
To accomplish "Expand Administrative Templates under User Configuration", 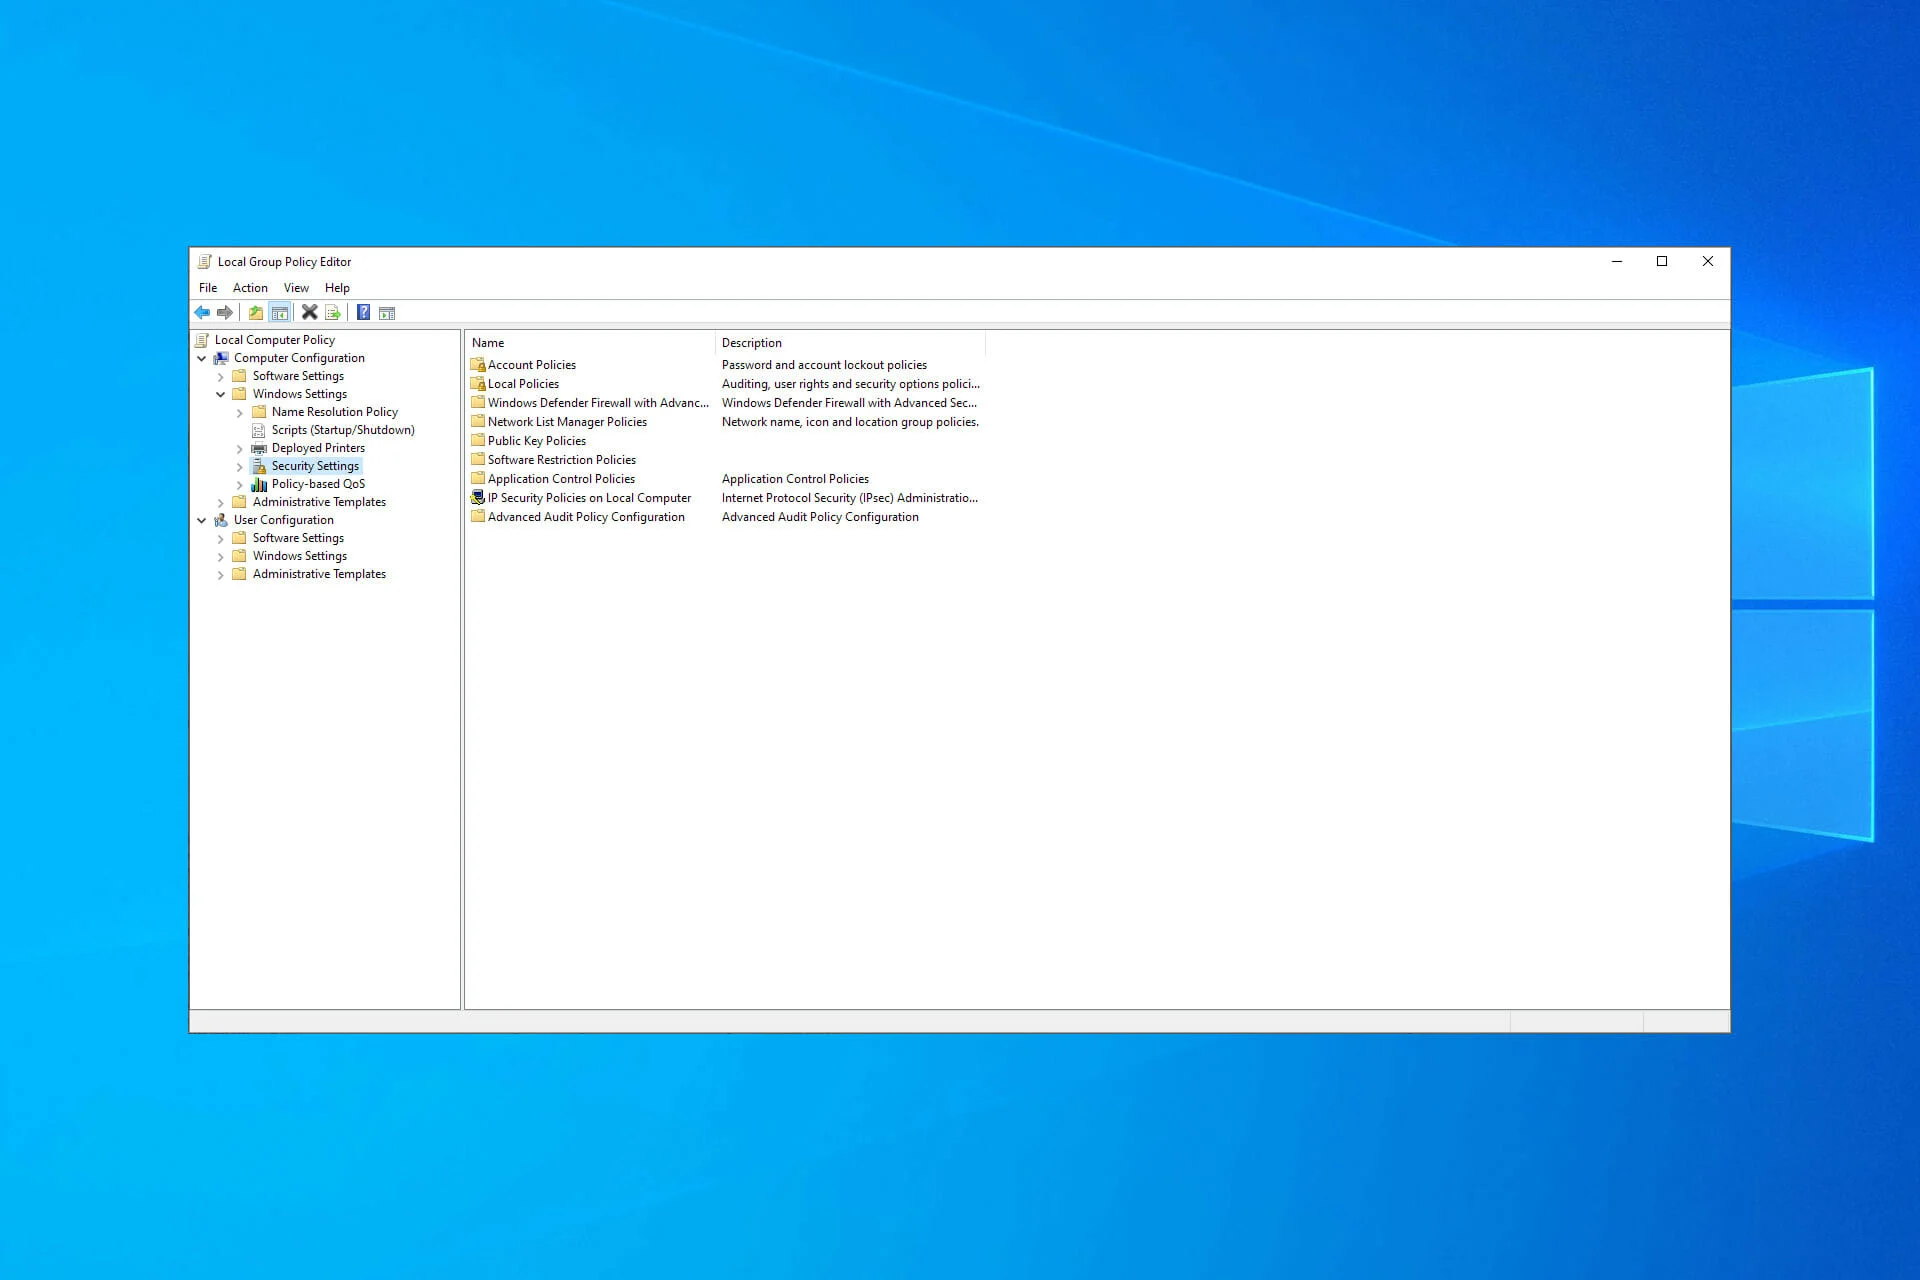I will (221, 575).
